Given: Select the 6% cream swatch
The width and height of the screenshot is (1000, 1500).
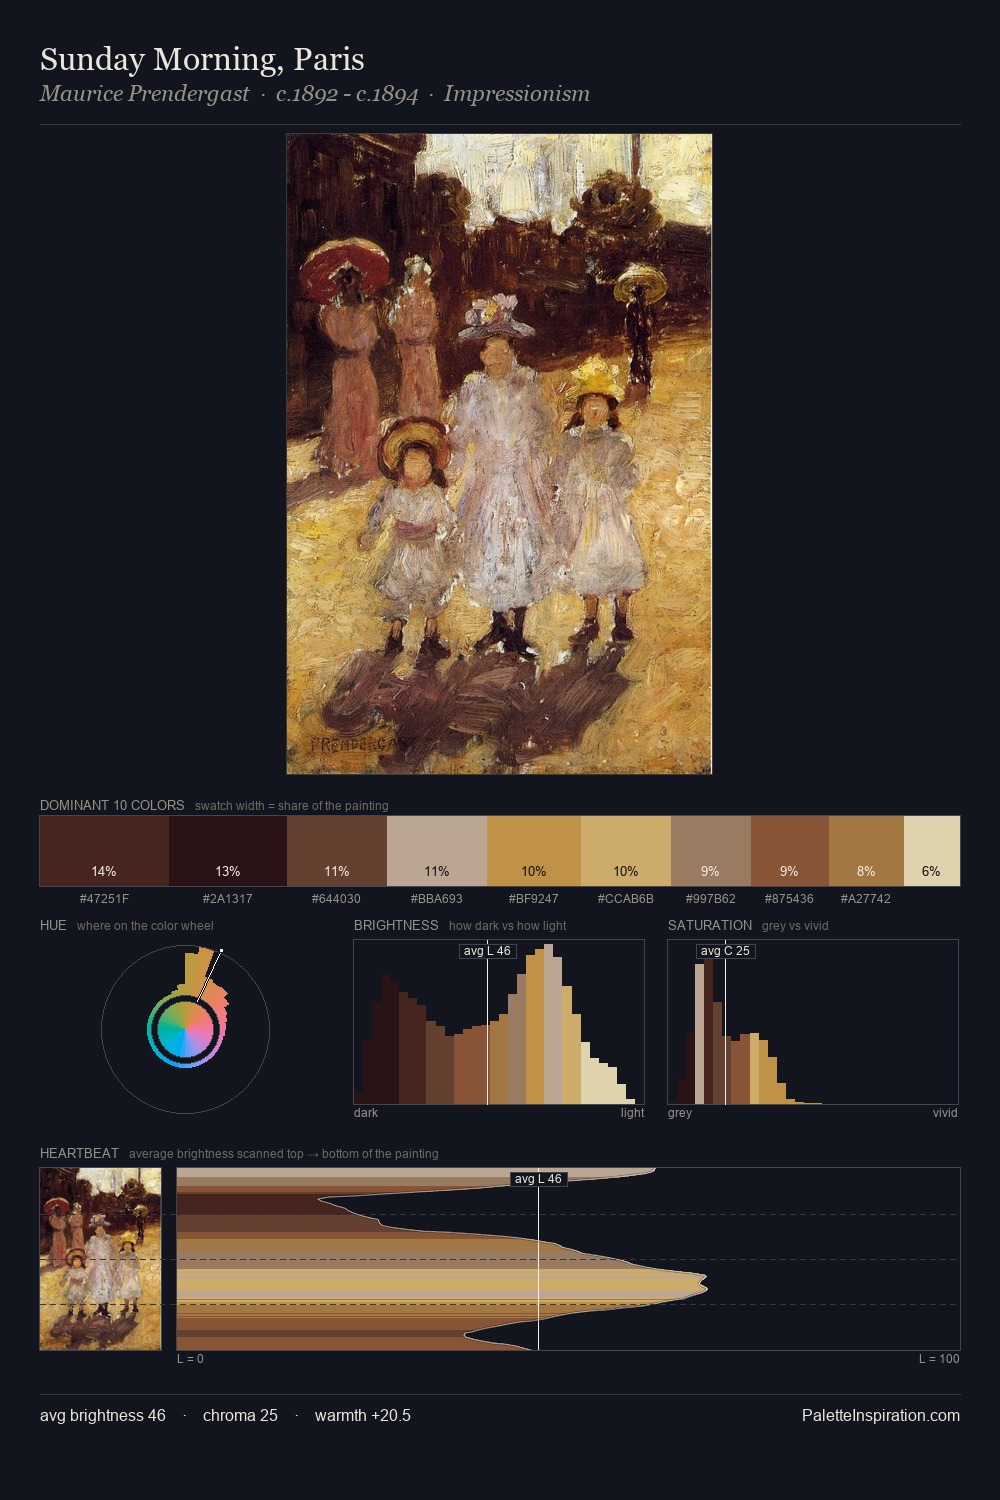Looking at the screenshot, I should click(x=932, y=851).
